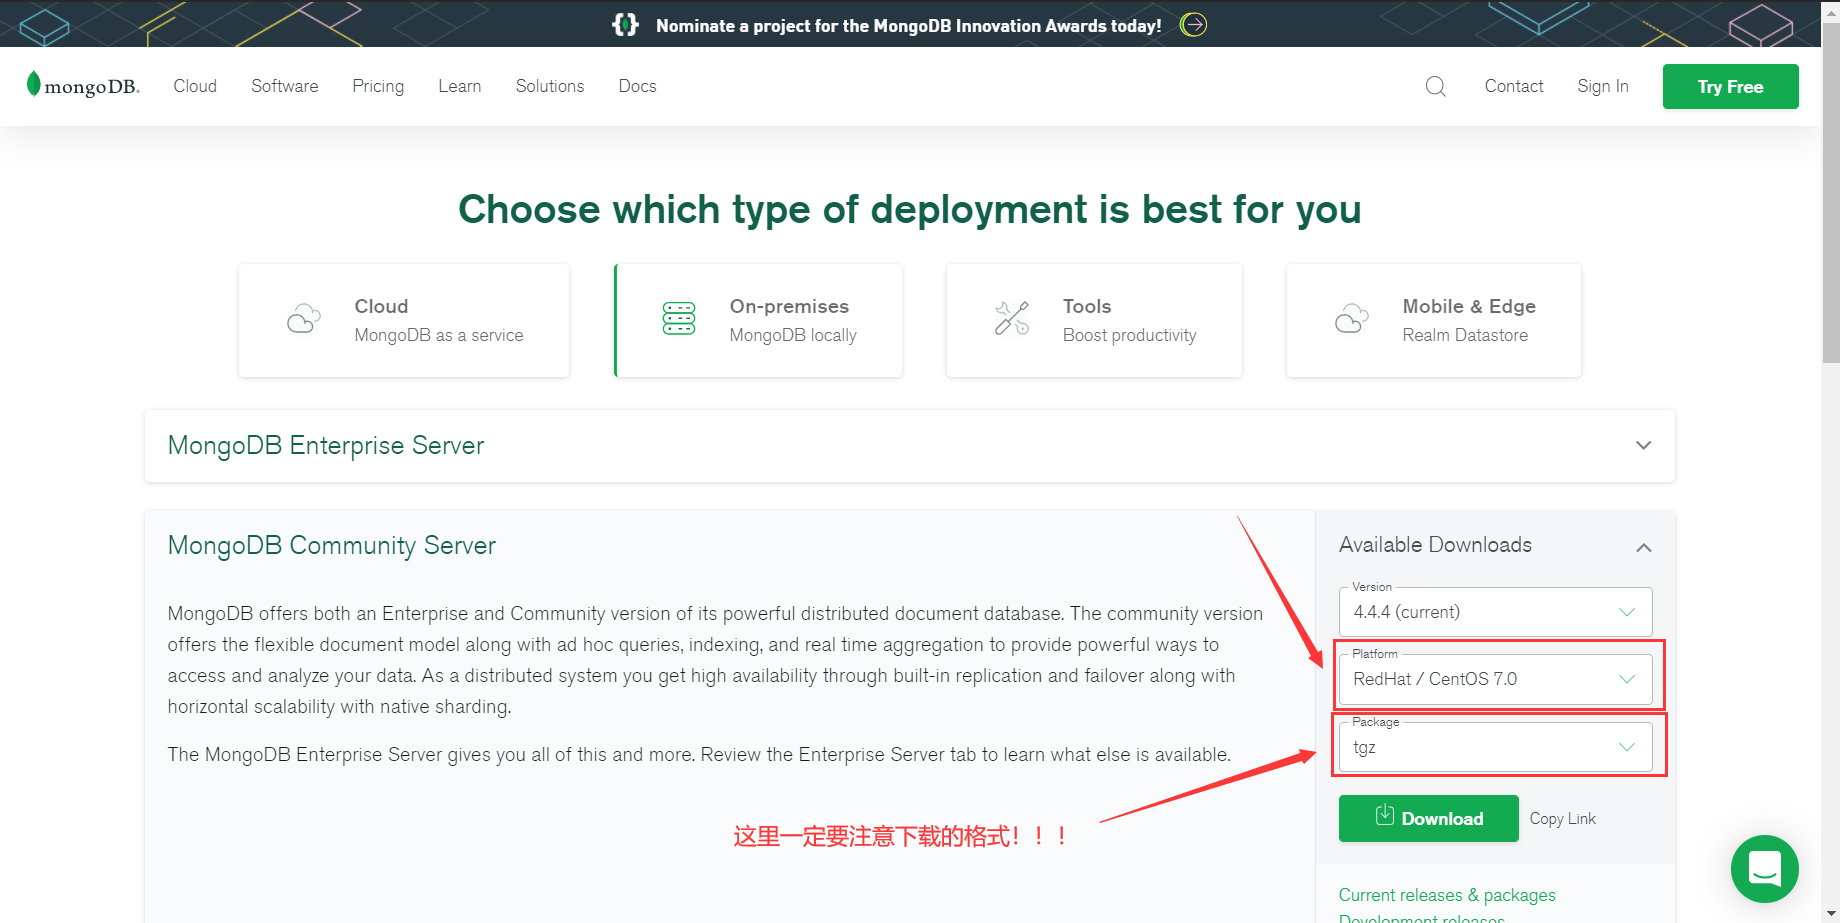Click the Available Downloads title
Screen dimensions: 1840x923
coord(1435,545)
